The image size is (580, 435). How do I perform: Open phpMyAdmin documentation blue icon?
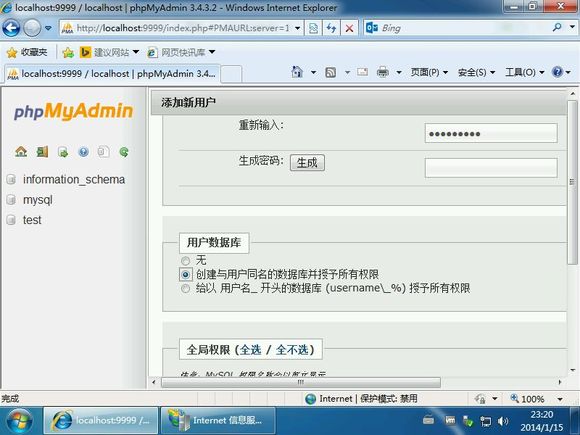pyautogui.click(x=84, y=152)
